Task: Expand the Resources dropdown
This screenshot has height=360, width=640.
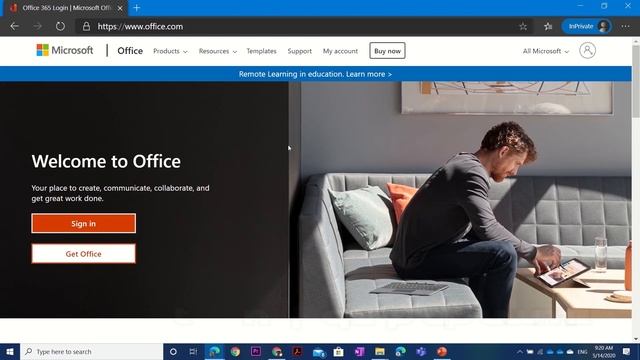Action: point(218,51)
